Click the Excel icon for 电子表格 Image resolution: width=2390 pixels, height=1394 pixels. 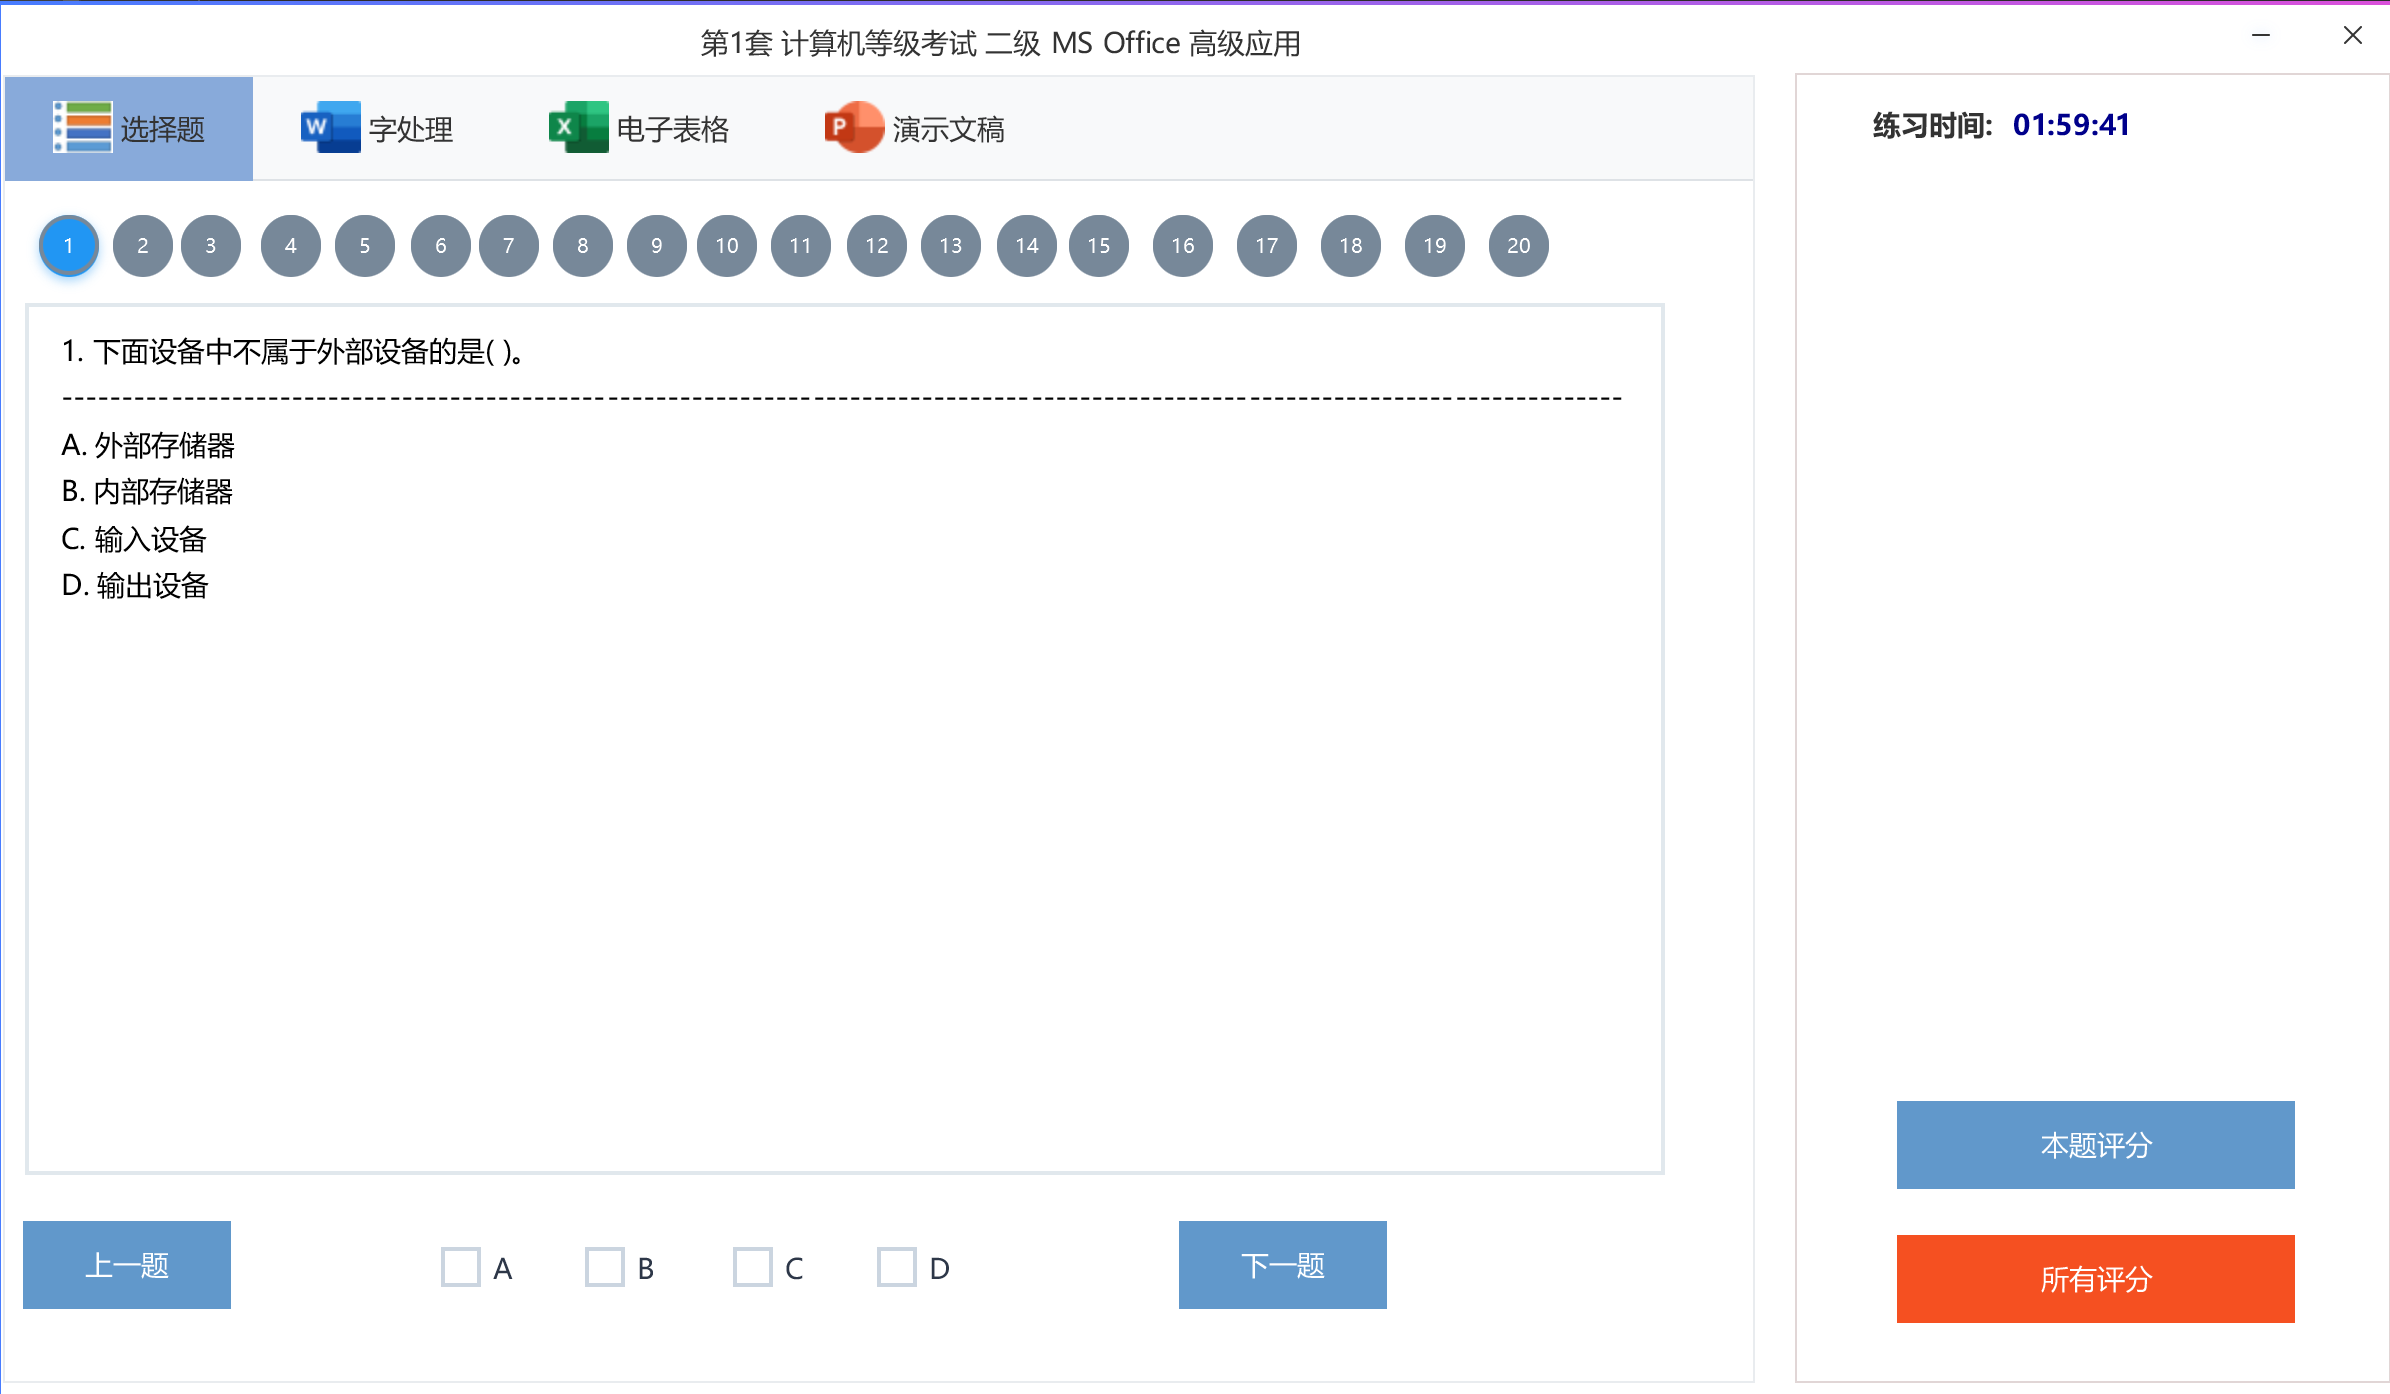(577, 128)
